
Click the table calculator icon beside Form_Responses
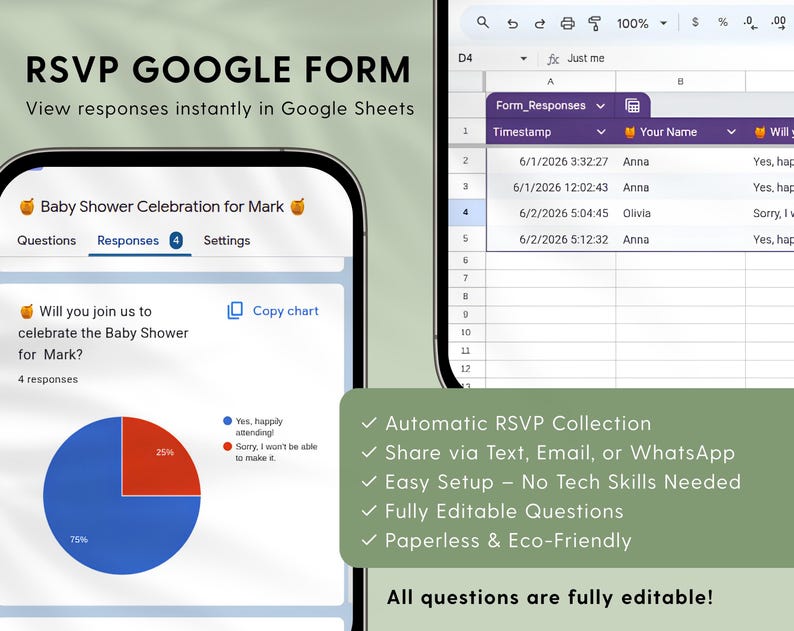click(632, 105)
